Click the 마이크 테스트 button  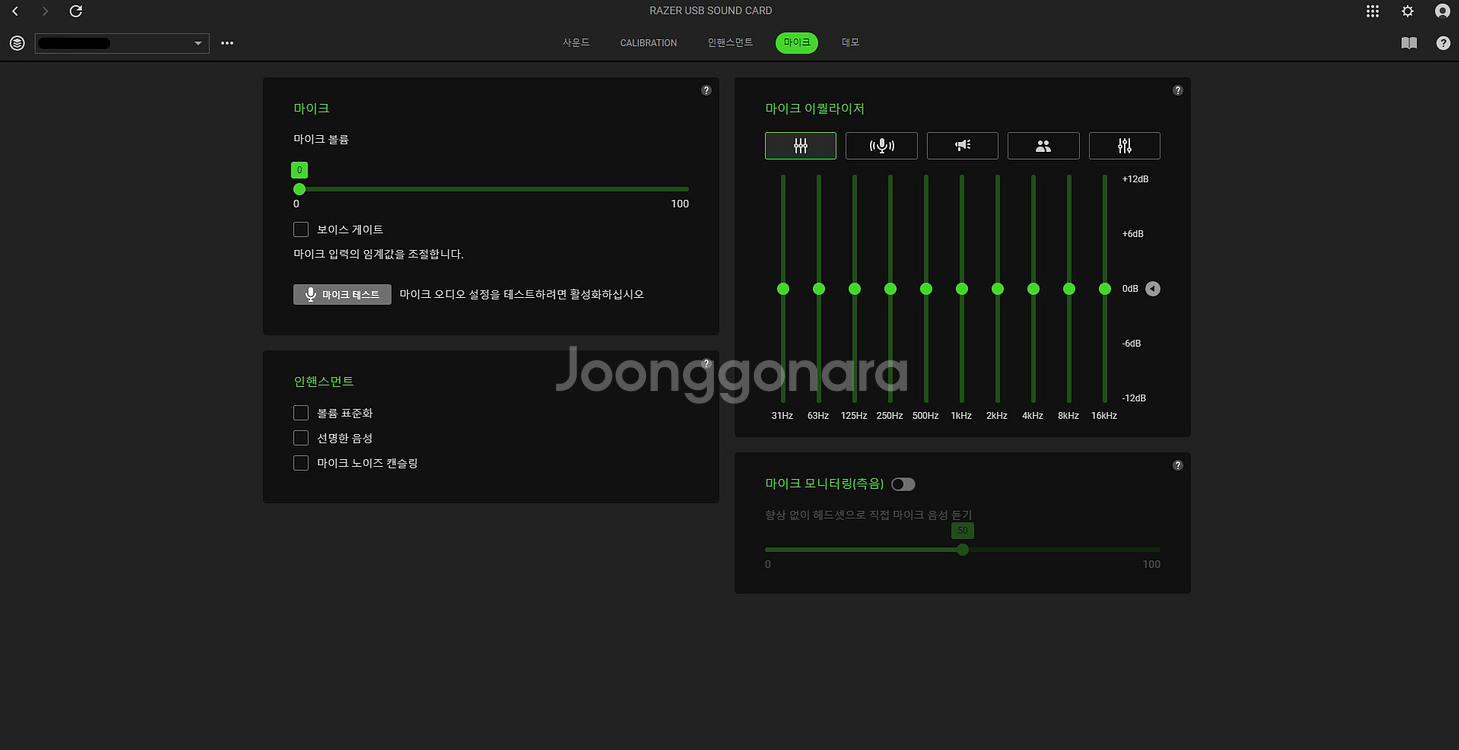tap(342, 295)
